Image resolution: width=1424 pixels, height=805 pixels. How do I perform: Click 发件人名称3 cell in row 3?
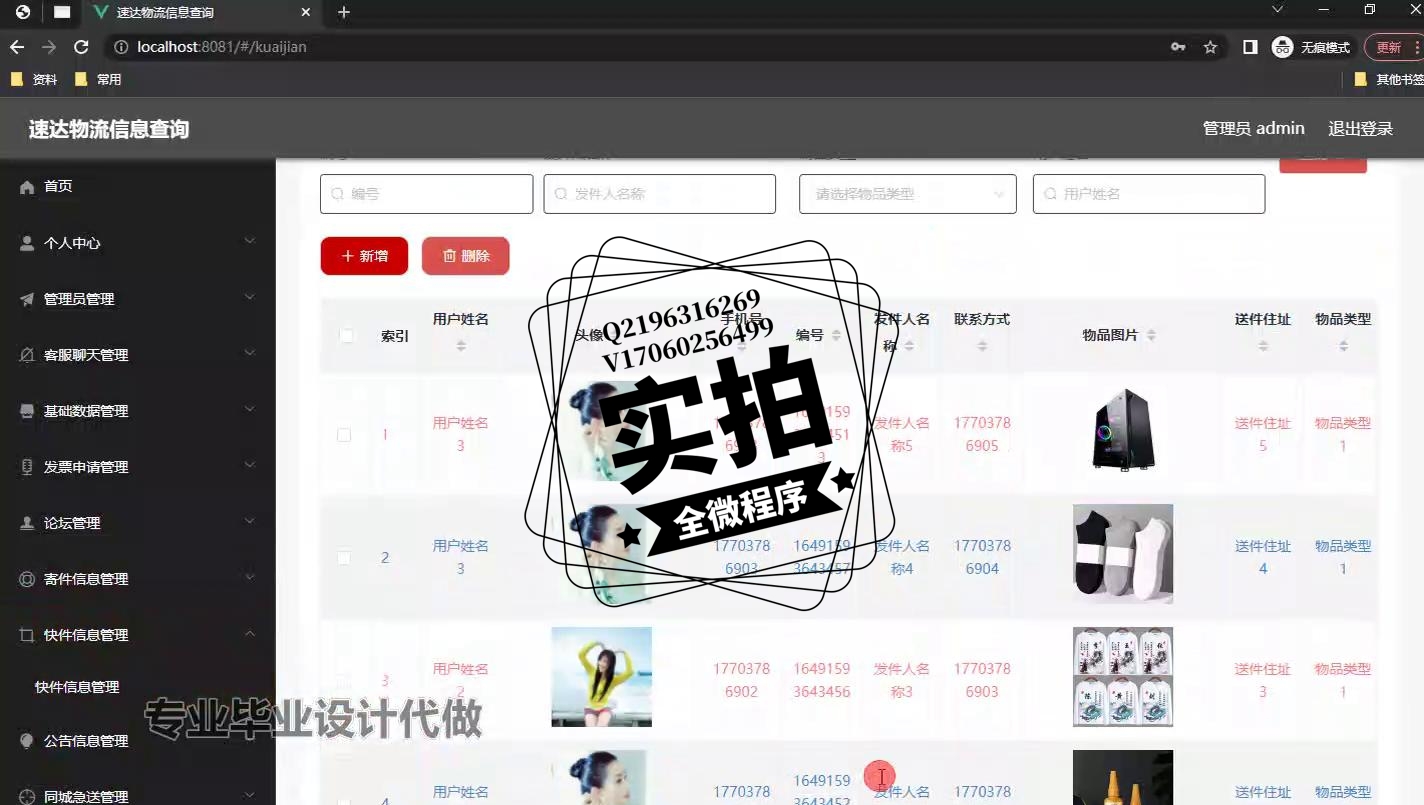coord(902,680)
